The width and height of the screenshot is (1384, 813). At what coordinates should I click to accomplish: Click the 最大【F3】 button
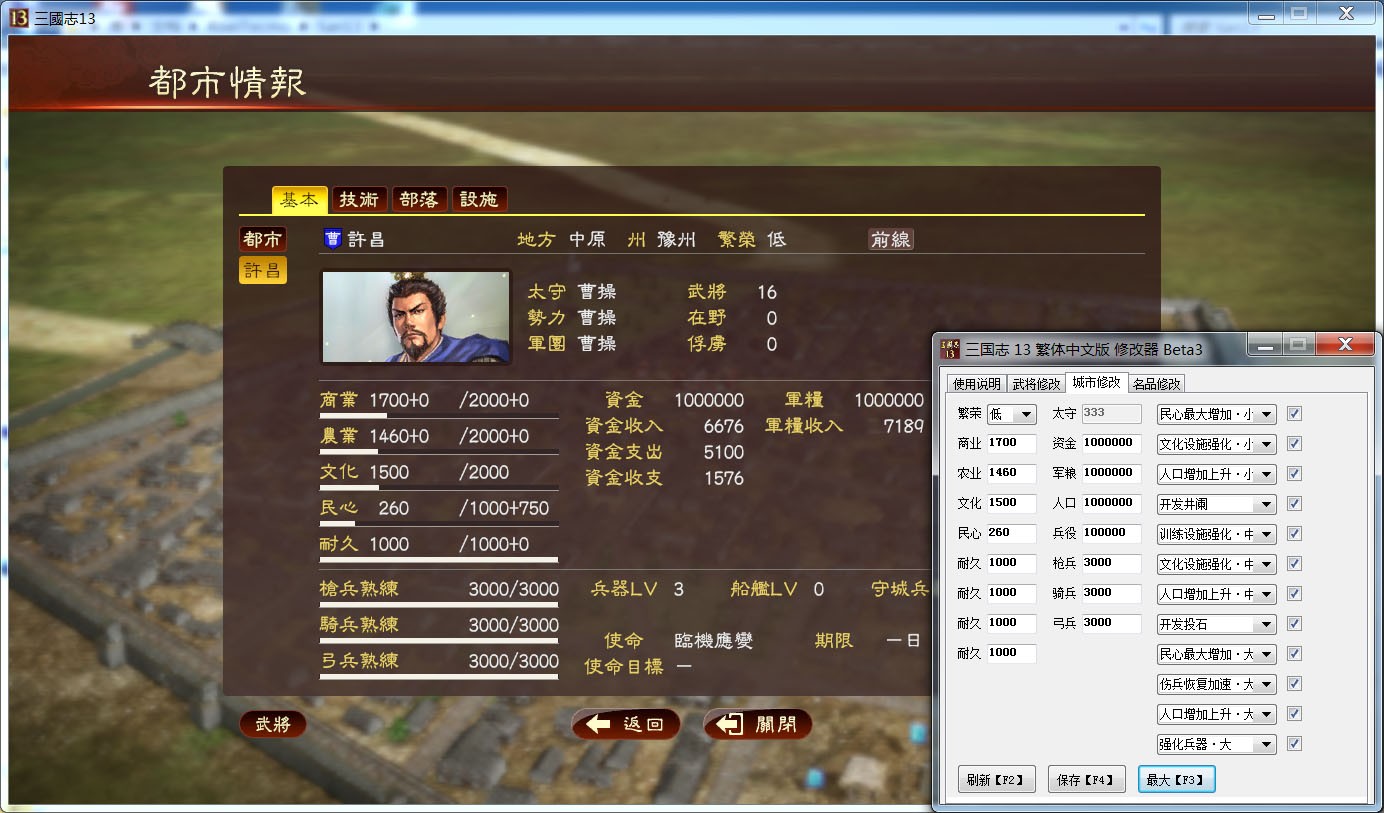(1177, 780)
